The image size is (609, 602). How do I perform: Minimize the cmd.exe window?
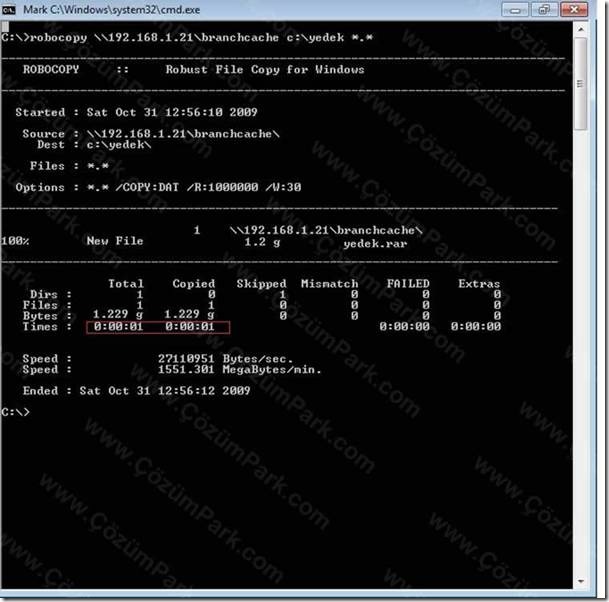[x=515, y=10]
